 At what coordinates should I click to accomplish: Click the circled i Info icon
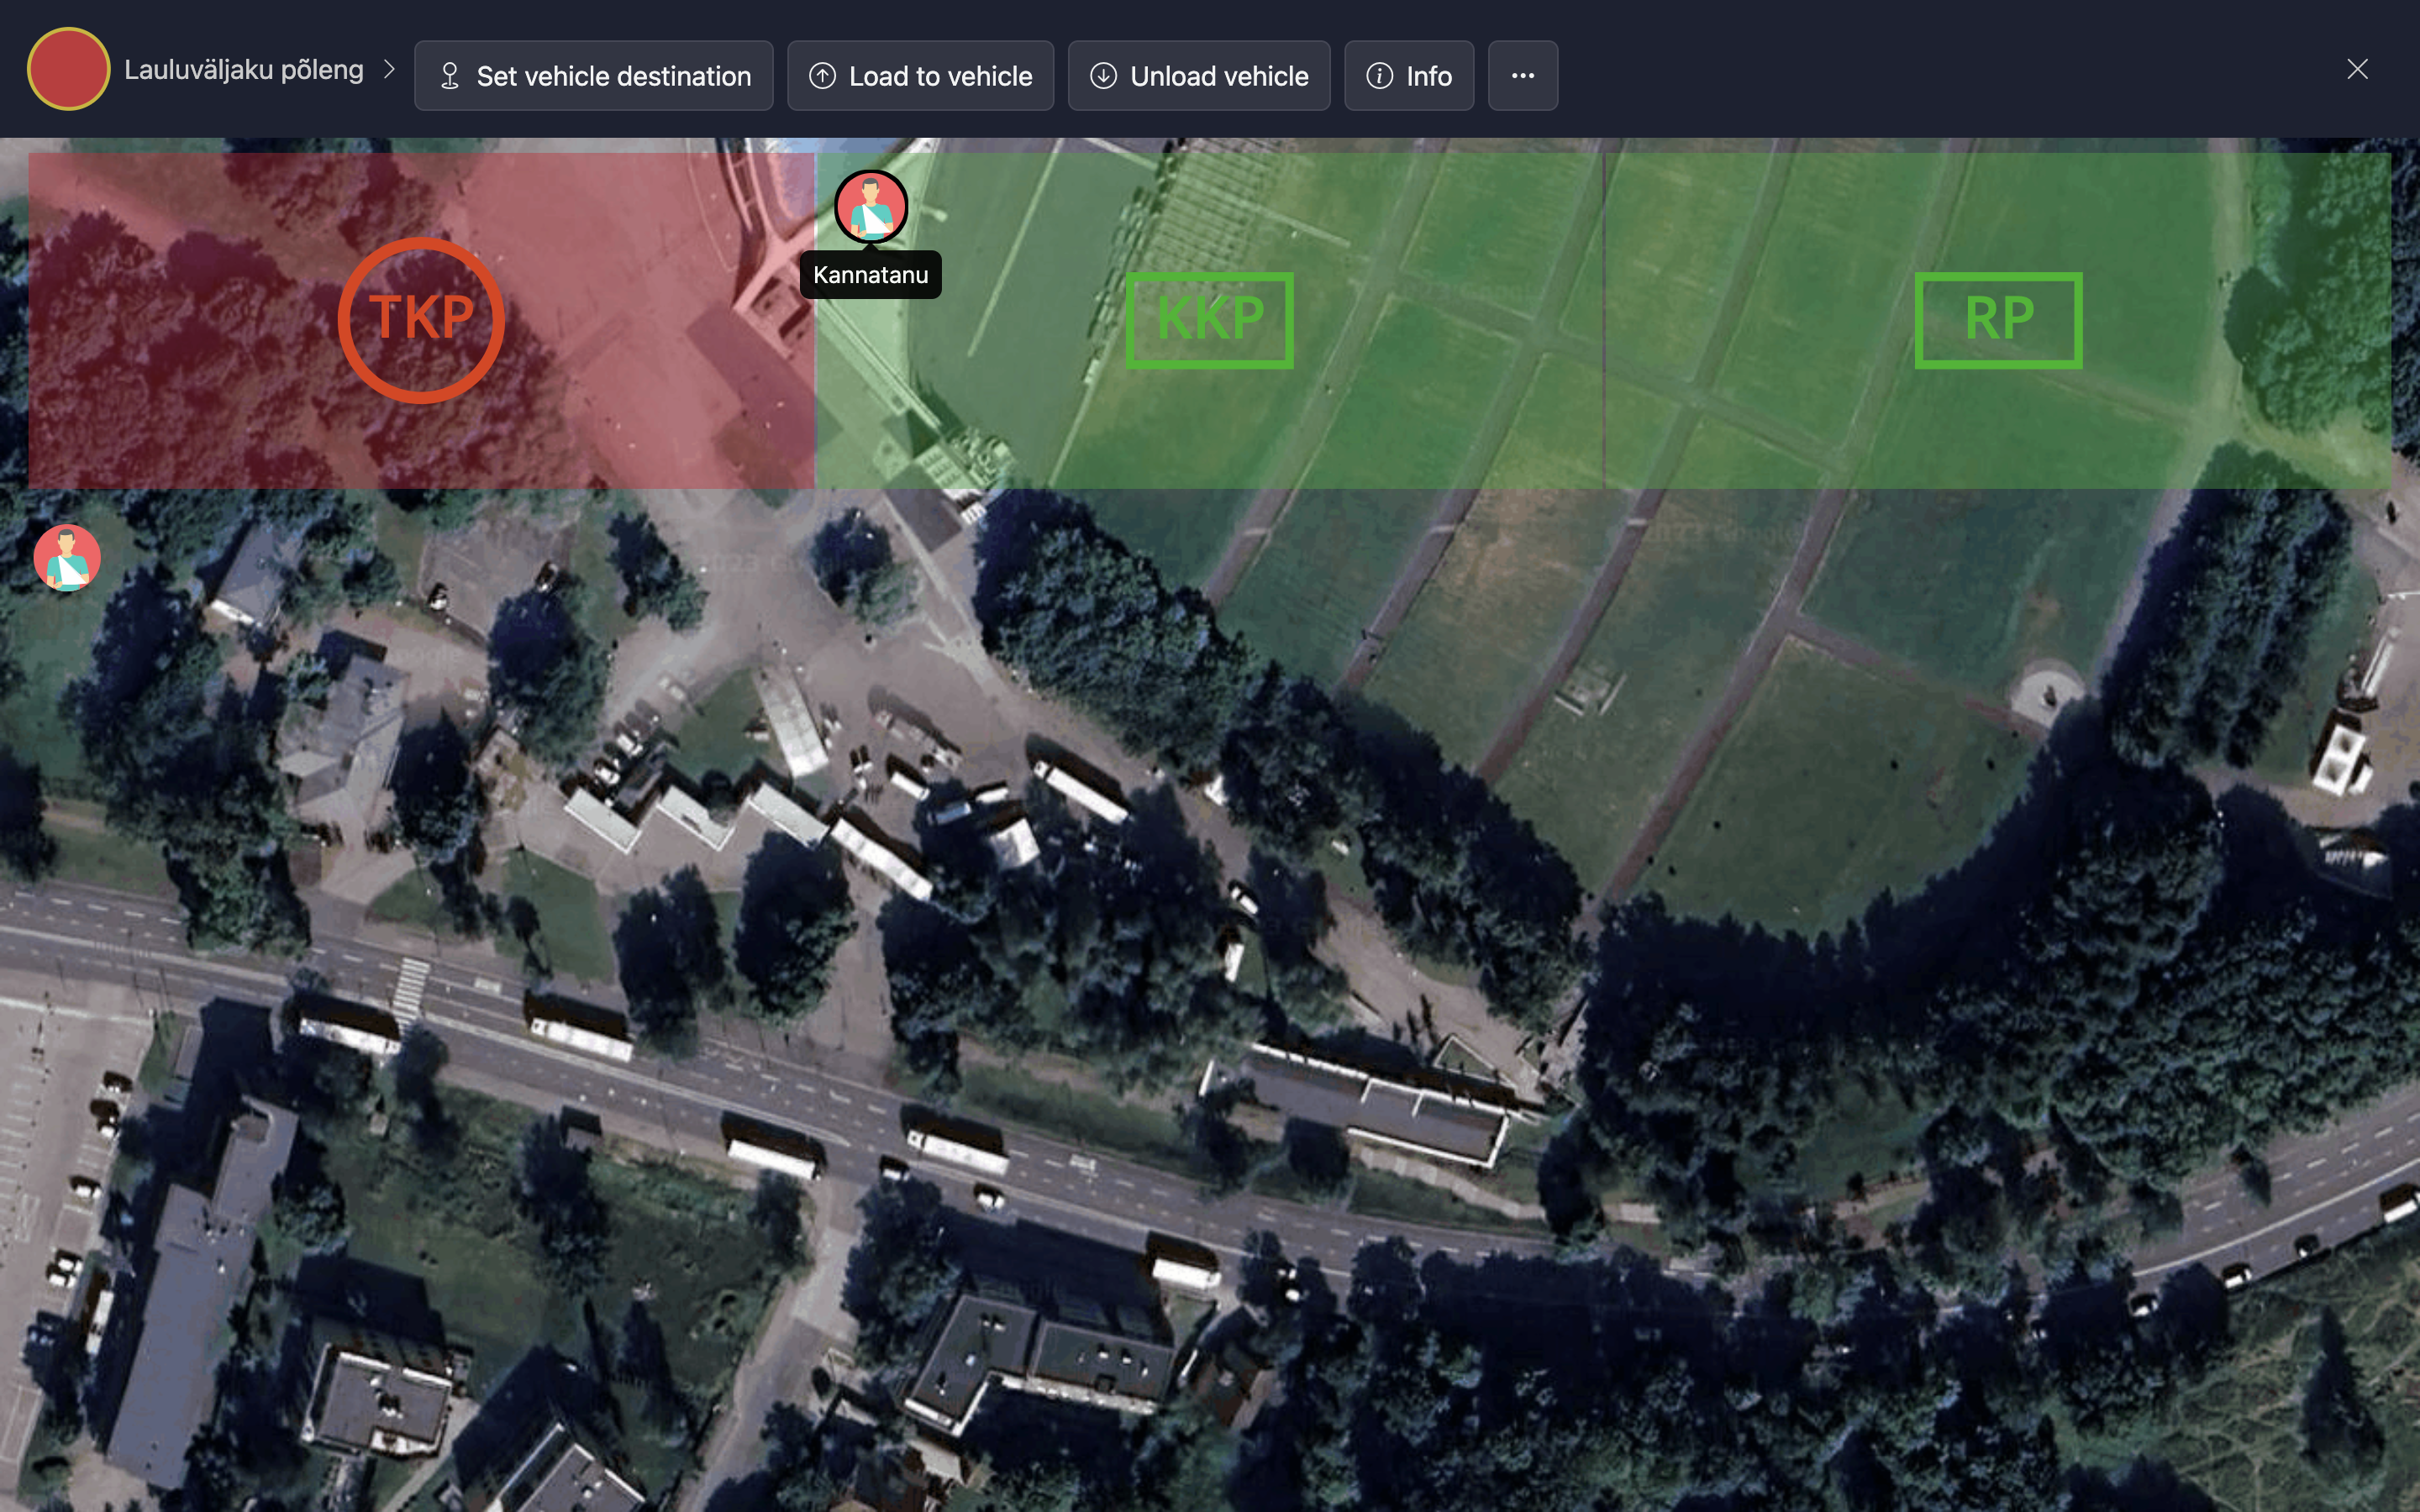[1379, 76]
